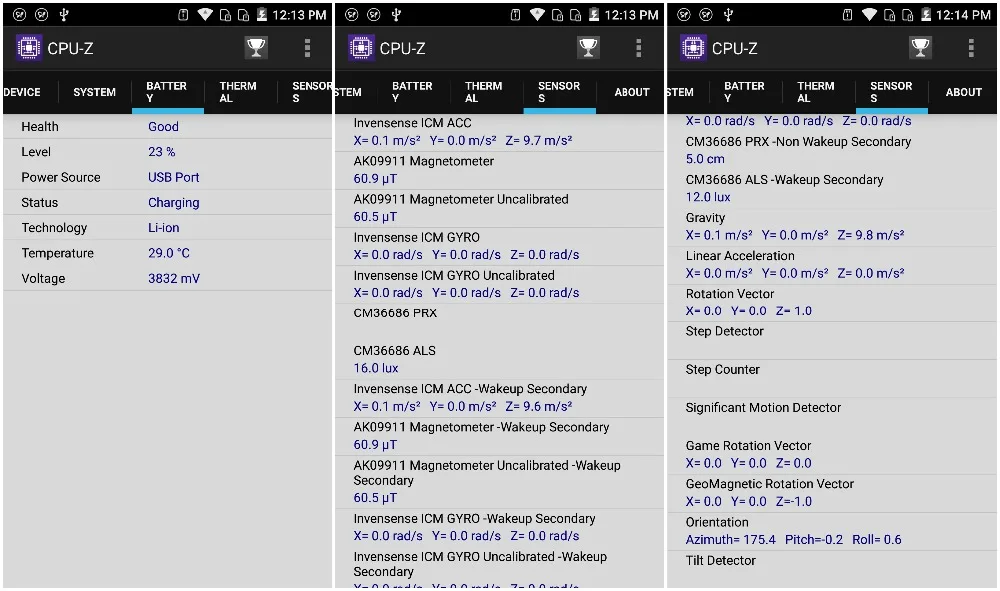Image resolution: width=1000 pixels, height=591 pixels.
Task: Open overflow menu in left screen
Action: (307, 48)
